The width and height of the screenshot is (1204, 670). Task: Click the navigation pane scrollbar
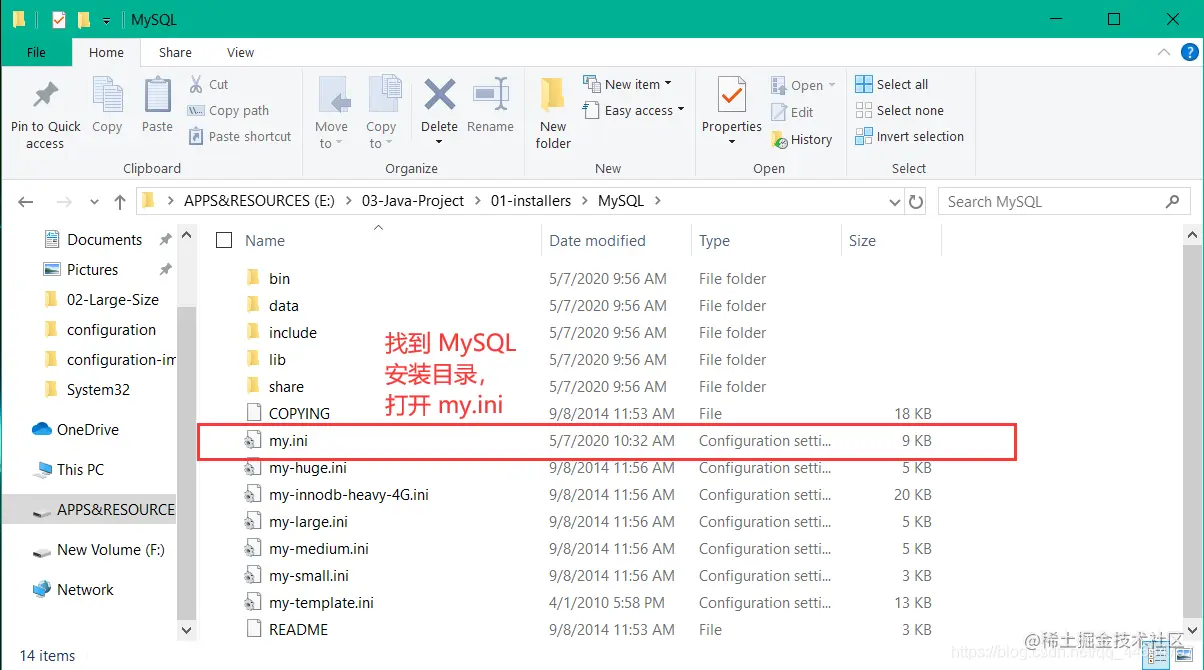[186, 464]
